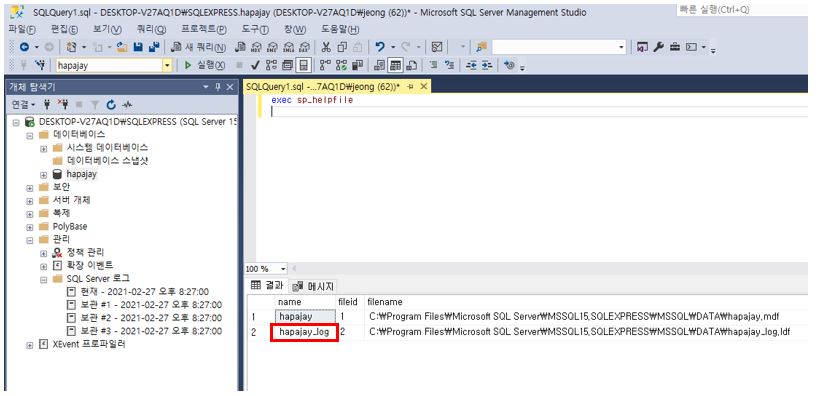The image size is (818, 396).
Task: Click the Database Engine Query icon
Action: click(x=240, y=47)
